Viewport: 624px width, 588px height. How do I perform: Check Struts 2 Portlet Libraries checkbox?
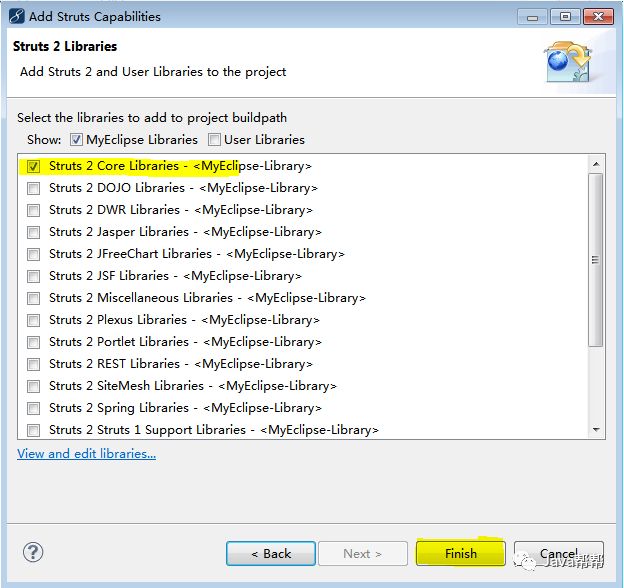33,342
